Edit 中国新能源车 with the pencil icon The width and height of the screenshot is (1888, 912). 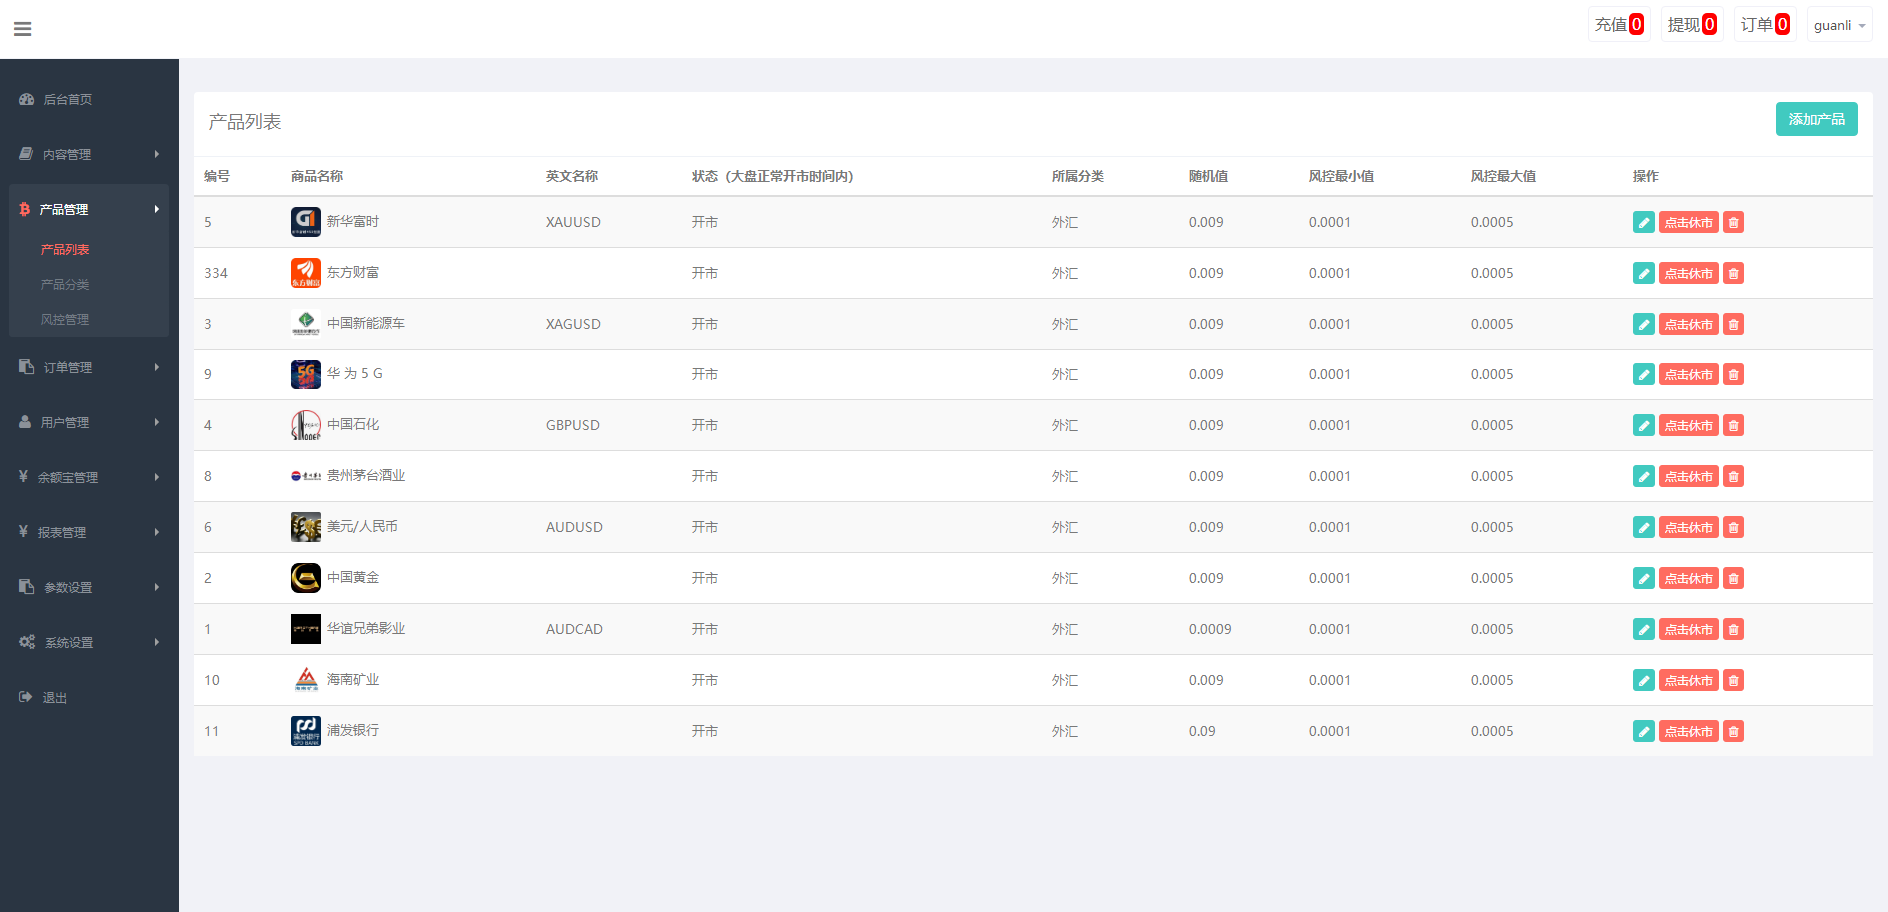click(1643, 324)
